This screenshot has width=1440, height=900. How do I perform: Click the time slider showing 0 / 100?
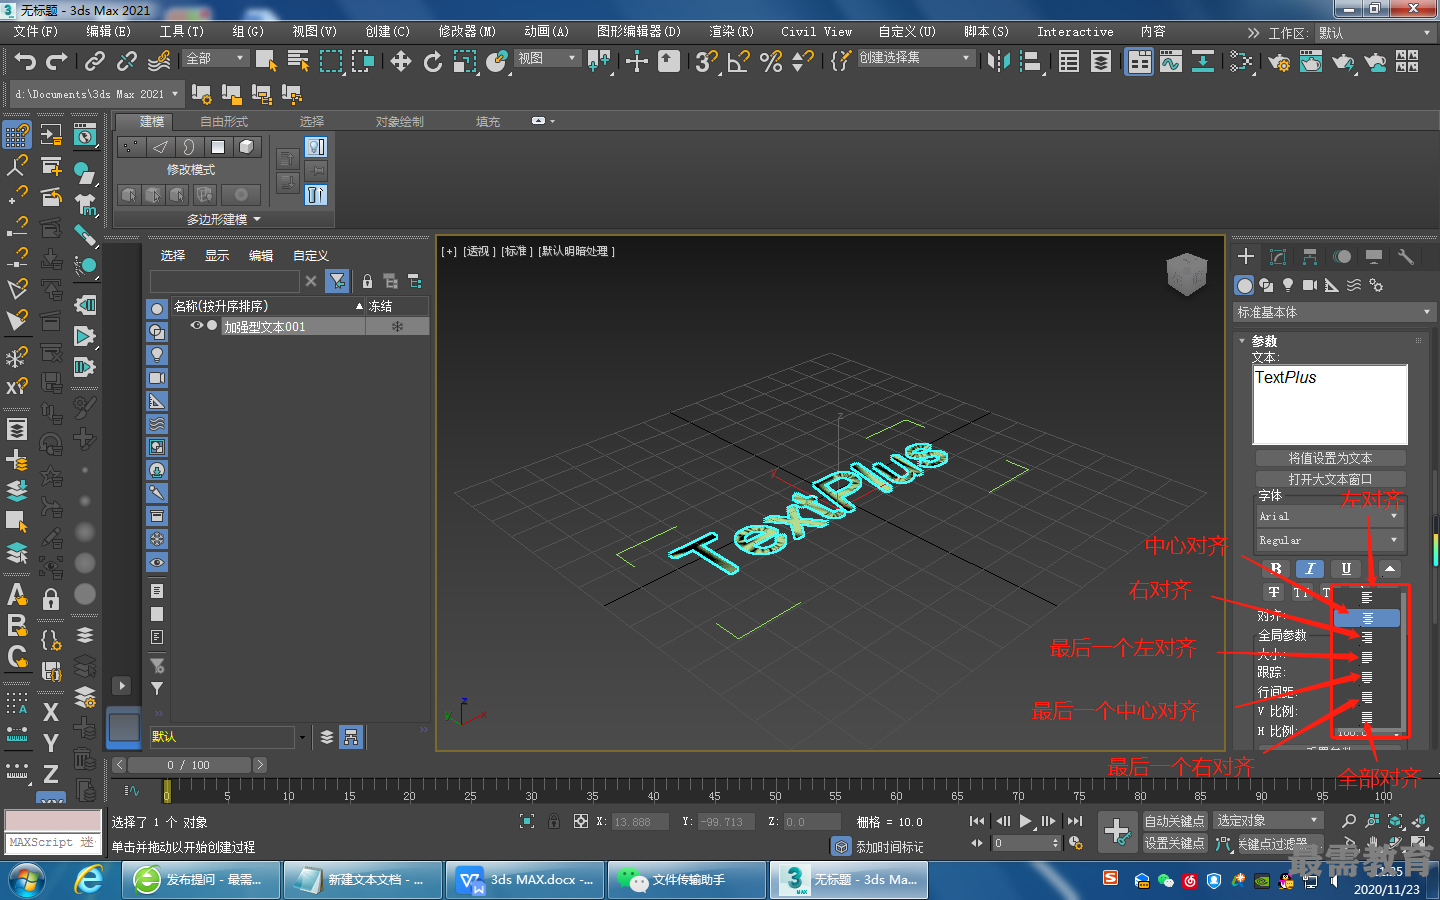(189, 765)
